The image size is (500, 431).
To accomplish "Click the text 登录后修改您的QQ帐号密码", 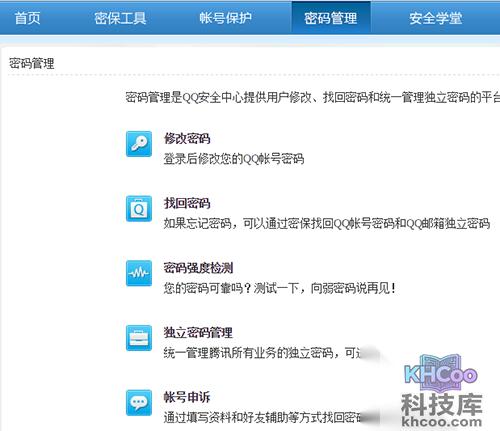I will pos(234,159).
